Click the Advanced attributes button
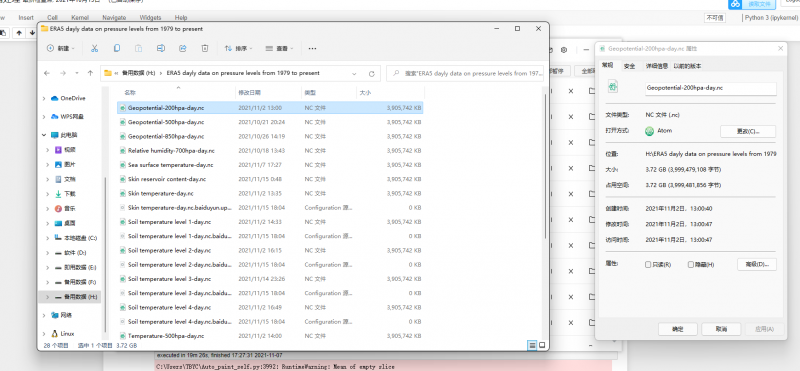The image size is (800, 371). pyautogui.click(x=757, y=264)
